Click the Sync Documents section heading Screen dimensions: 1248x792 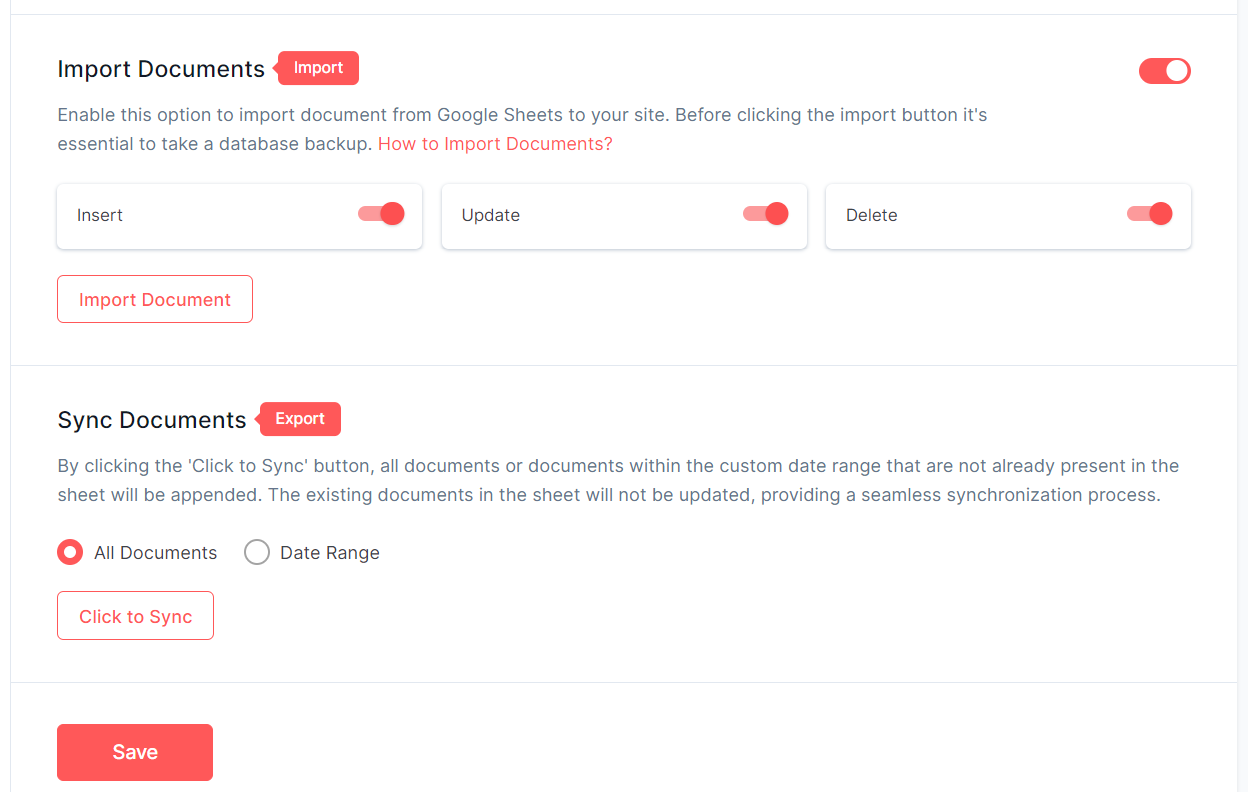click(x=151, y=420)
